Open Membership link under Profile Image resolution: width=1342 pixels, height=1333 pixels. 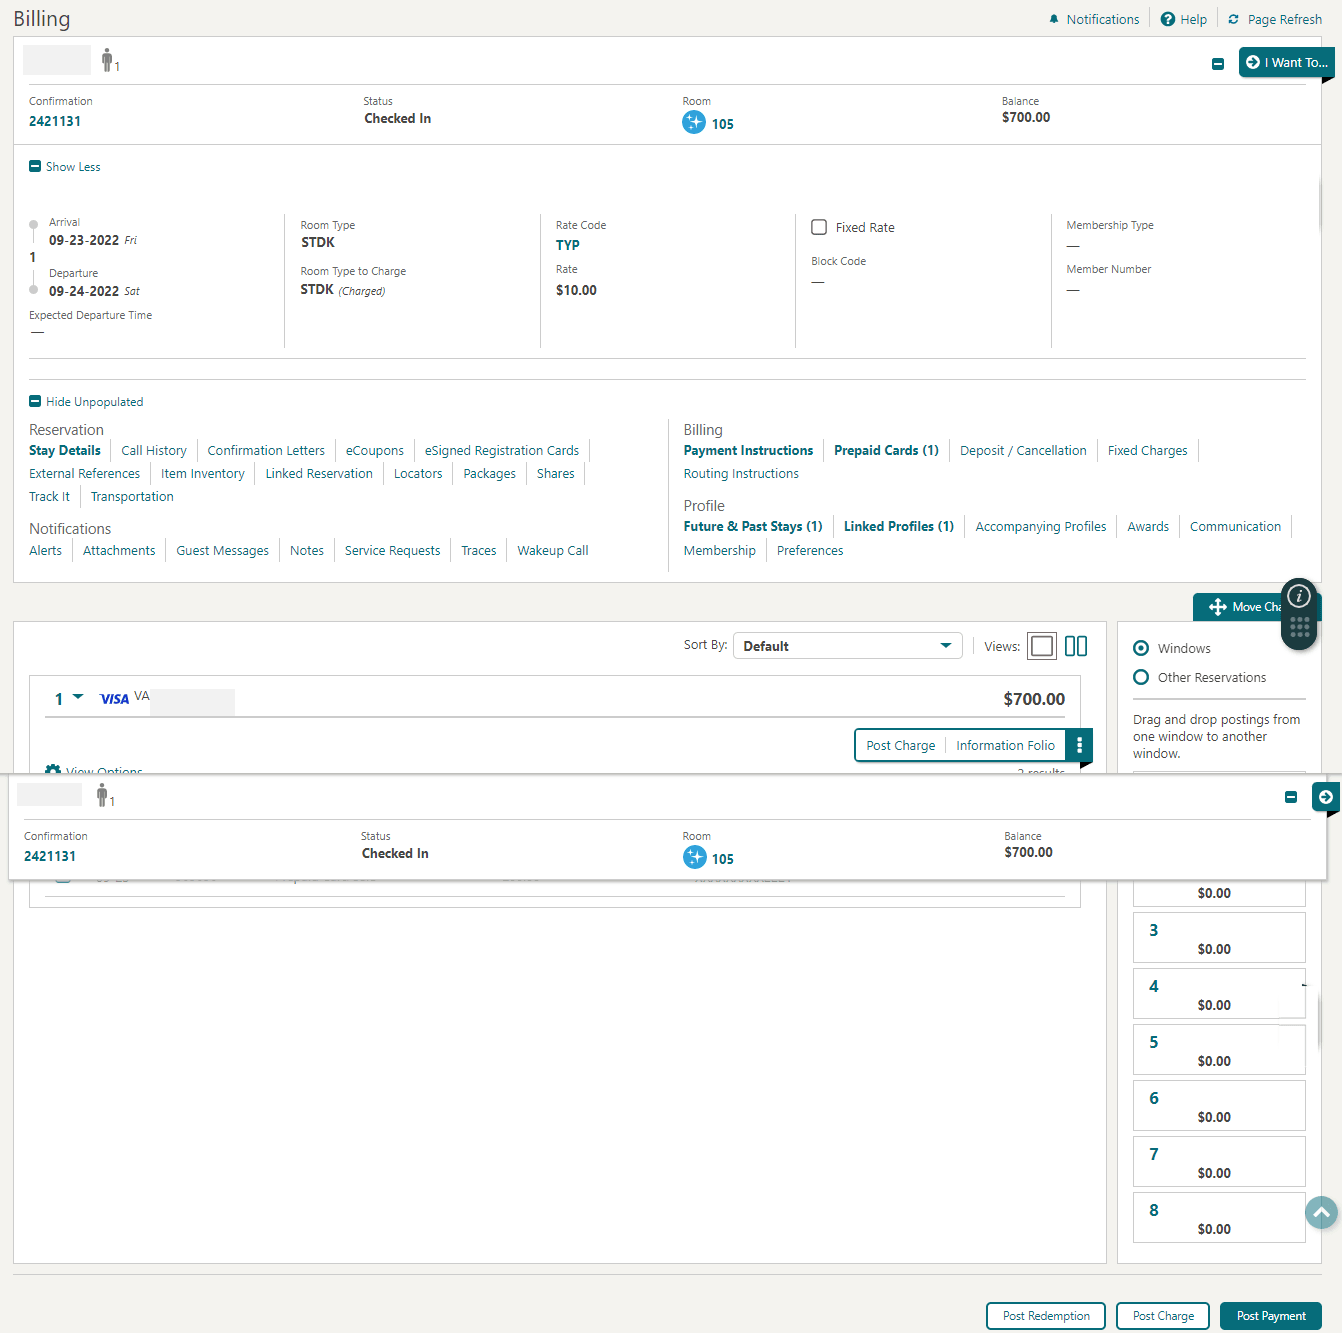click(x=720, y=551)
